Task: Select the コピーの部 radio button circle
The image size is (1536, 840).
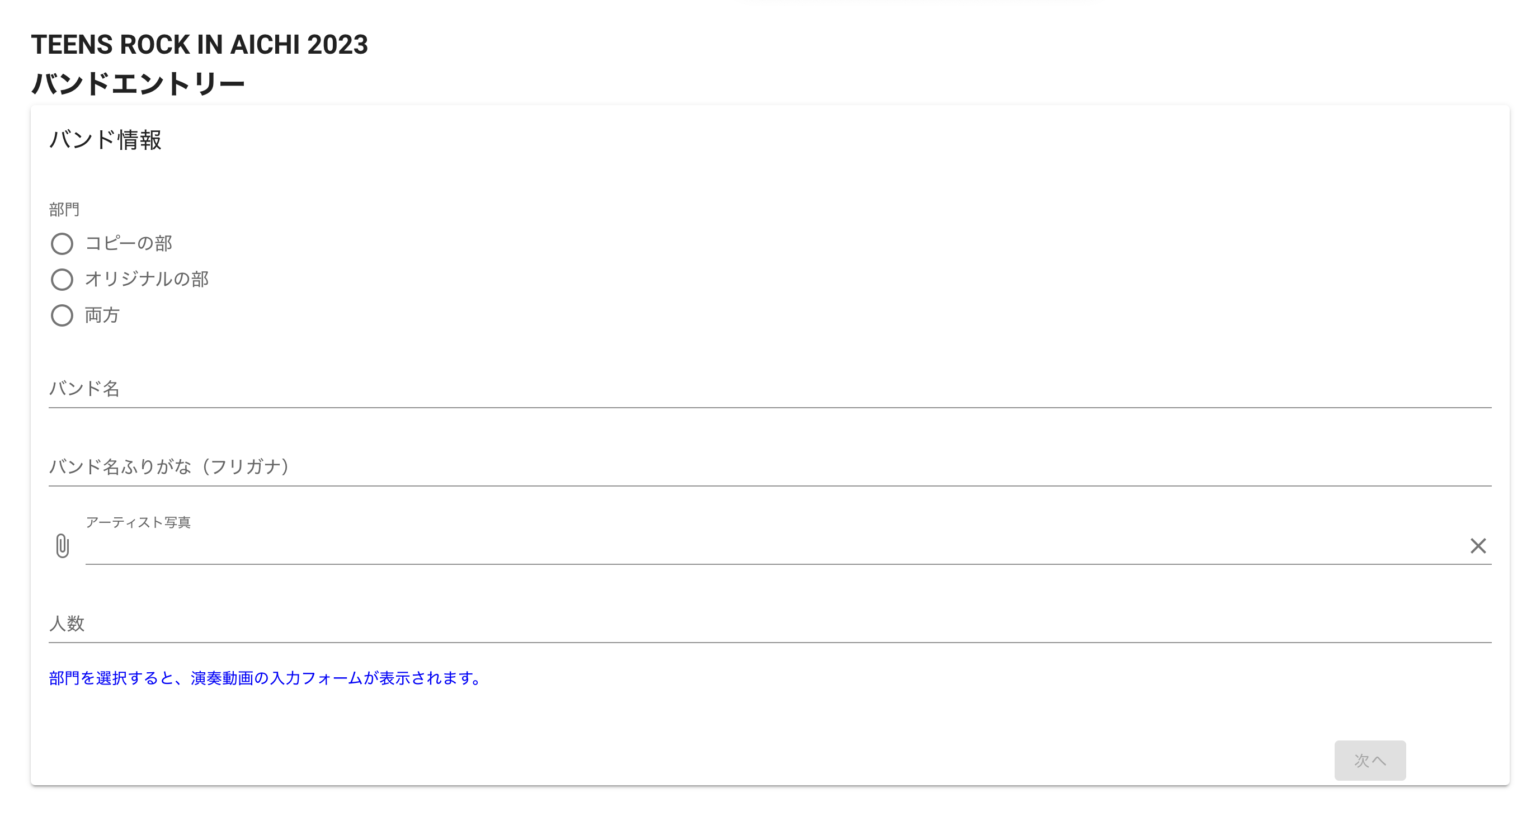Action: 62,244
